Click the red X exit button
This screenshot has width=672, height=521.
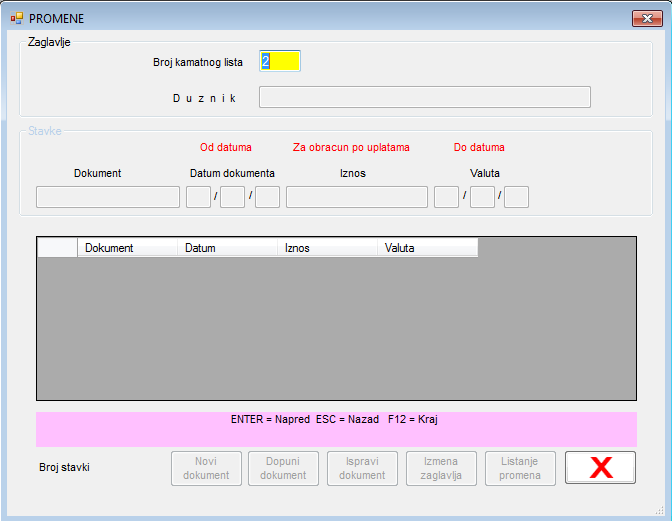[600, 468]
